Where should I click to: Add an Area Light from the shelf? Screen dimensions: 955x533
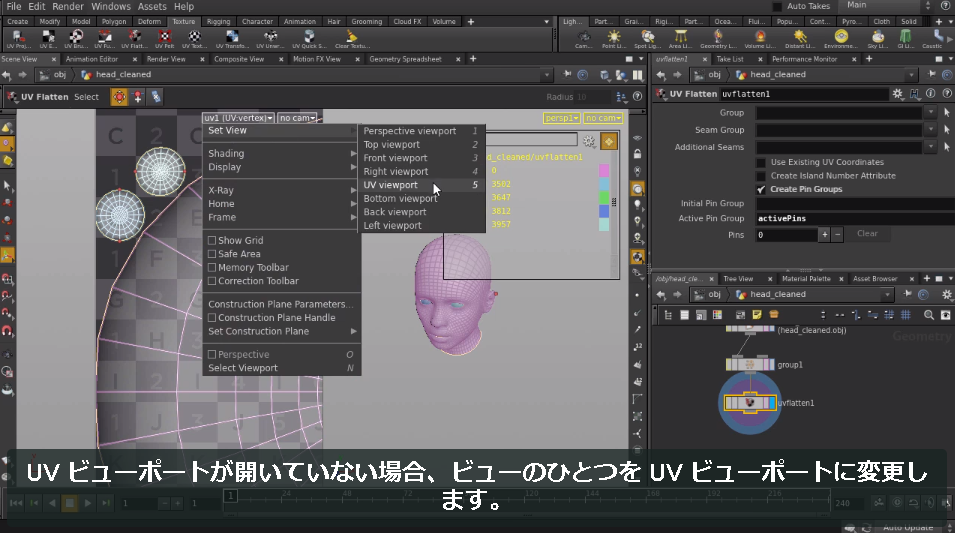[680, 40]
